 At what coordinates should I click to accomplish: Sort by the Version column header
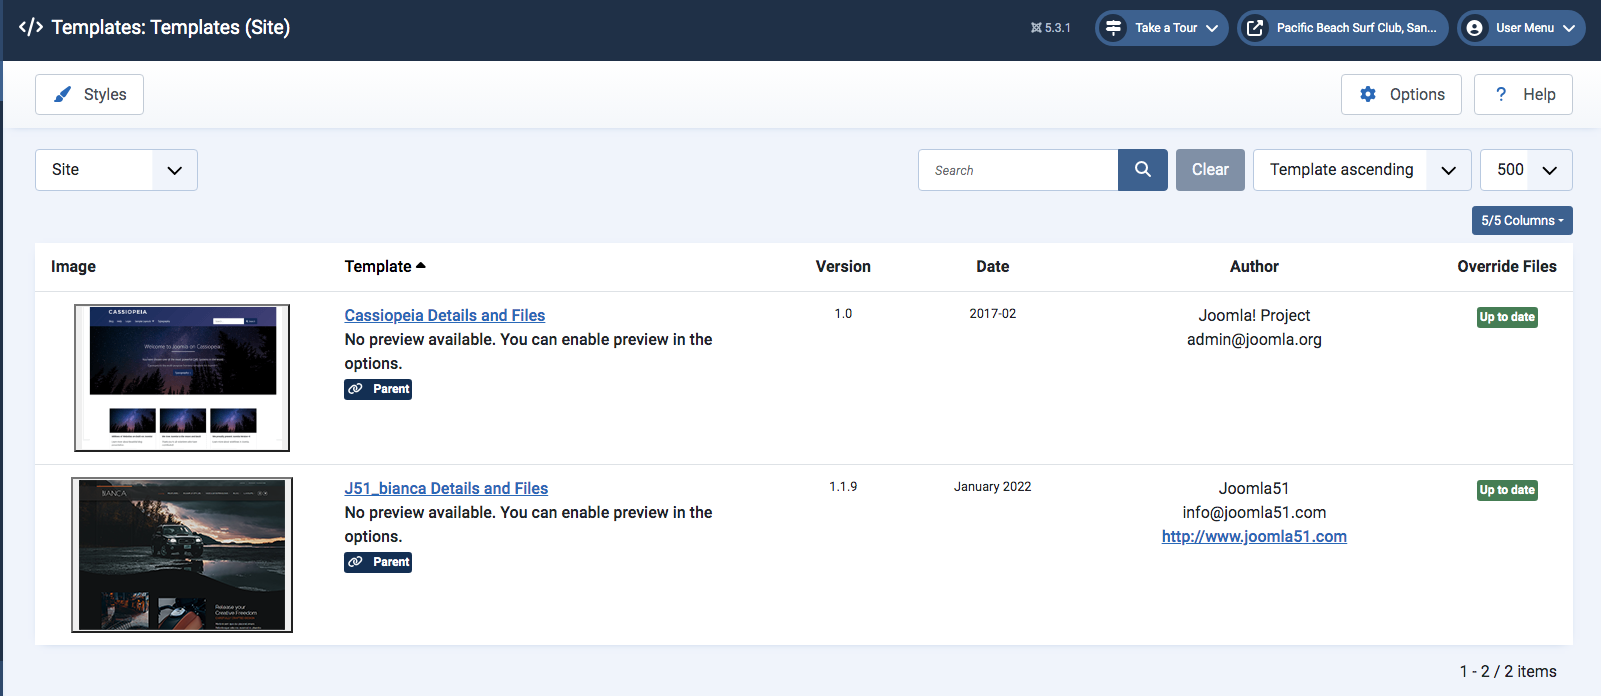pyautogui.click(x=842, y=267)
